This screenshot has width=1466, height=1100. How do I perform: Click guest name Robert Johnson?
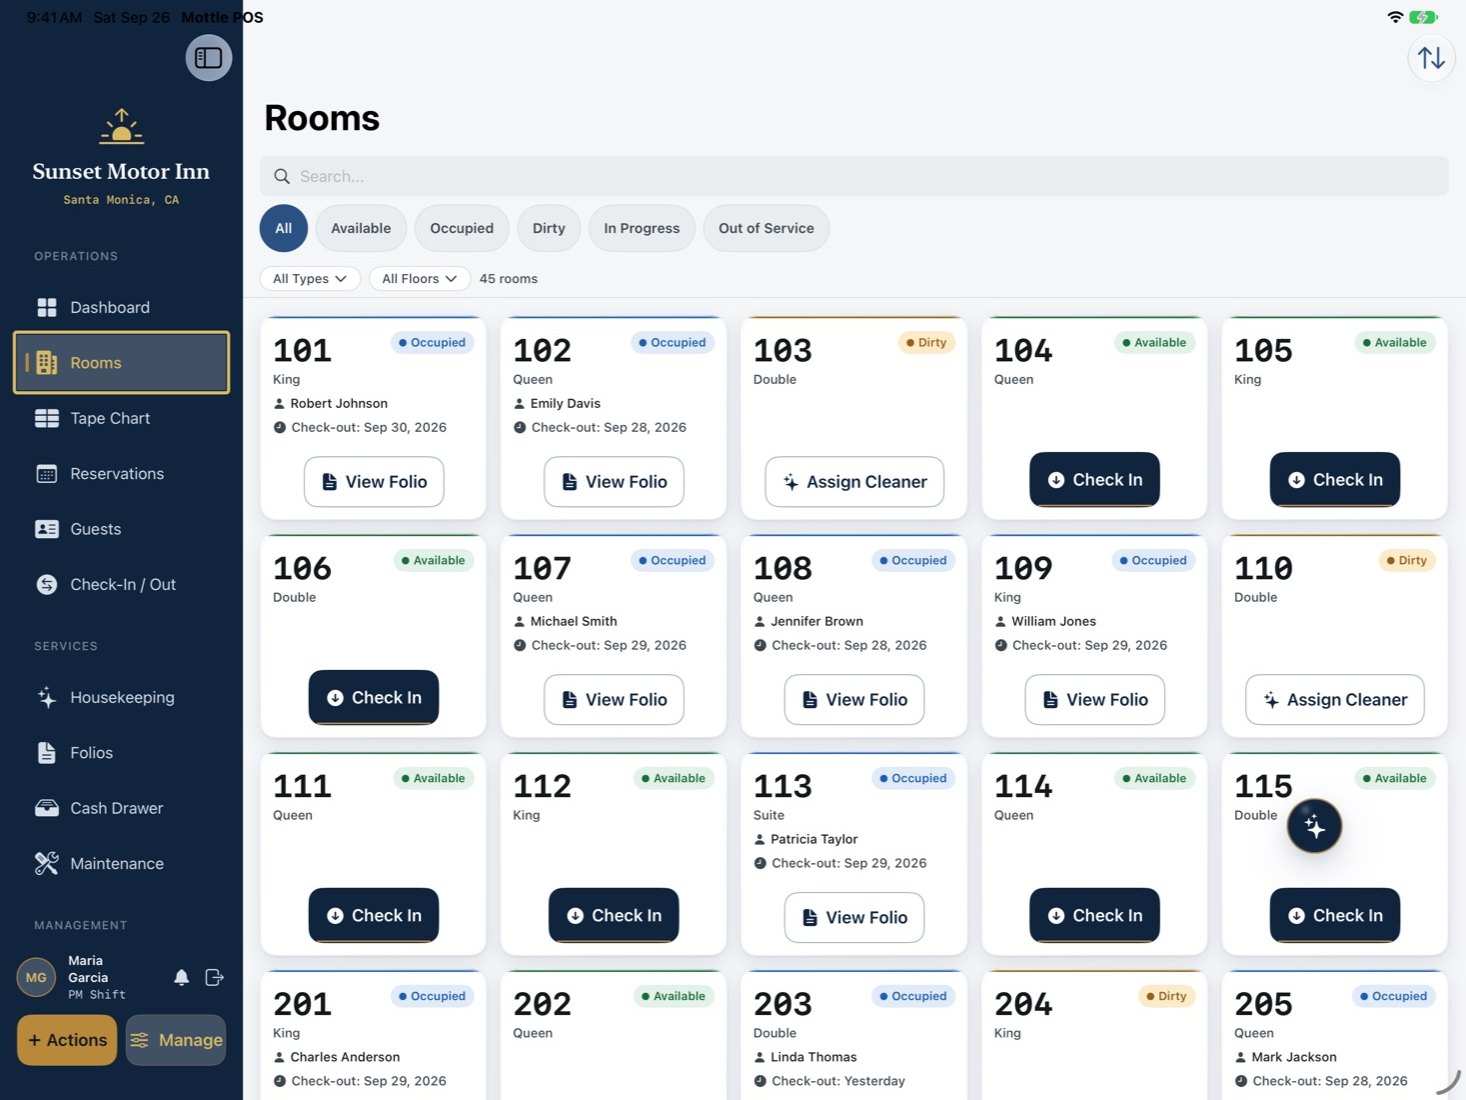click(339, 403)
